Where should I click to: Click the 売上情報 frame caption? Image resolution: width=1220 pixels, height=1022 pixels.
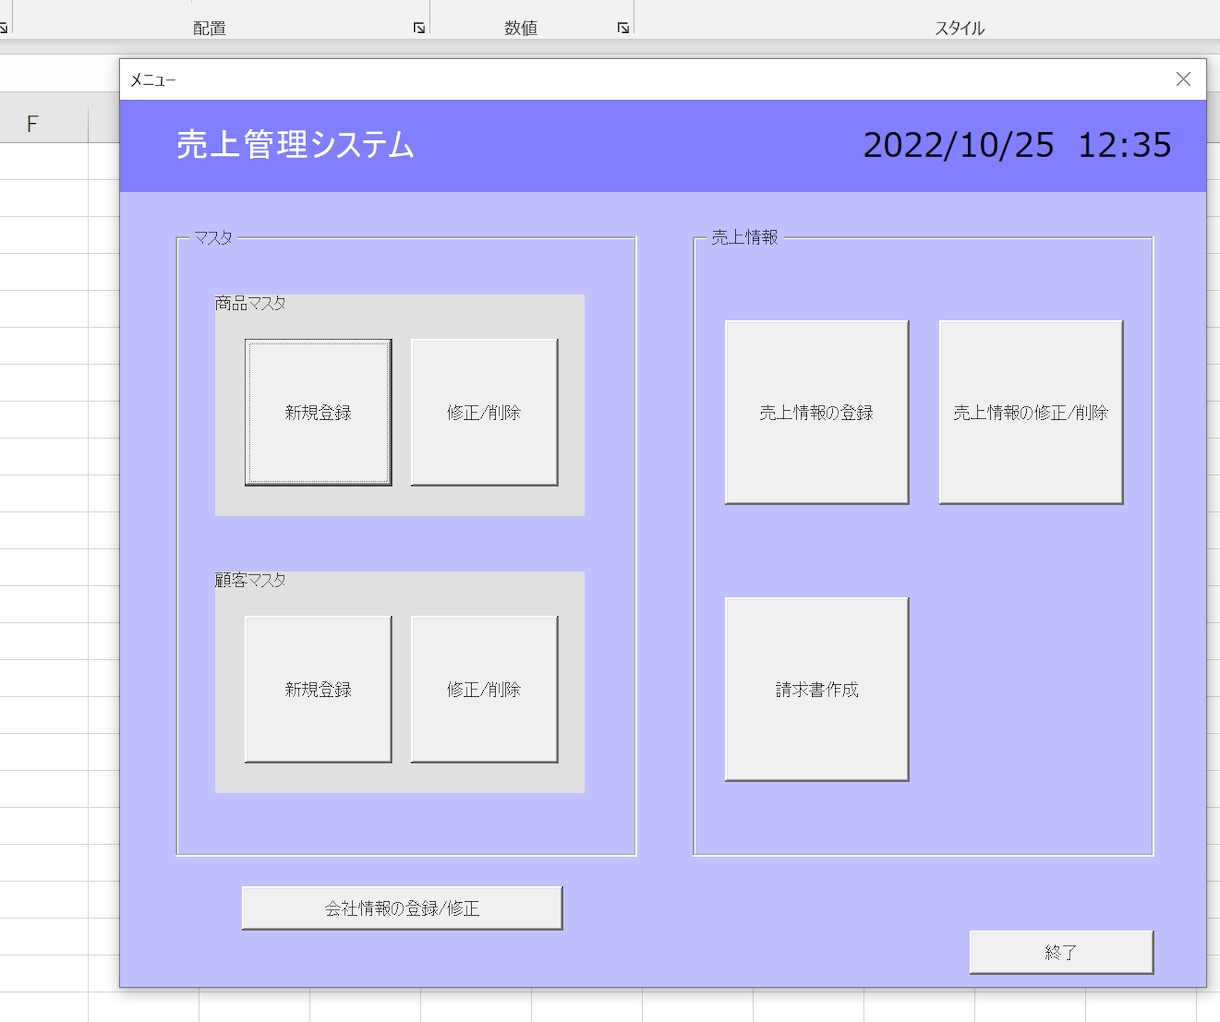pos(744,238)
